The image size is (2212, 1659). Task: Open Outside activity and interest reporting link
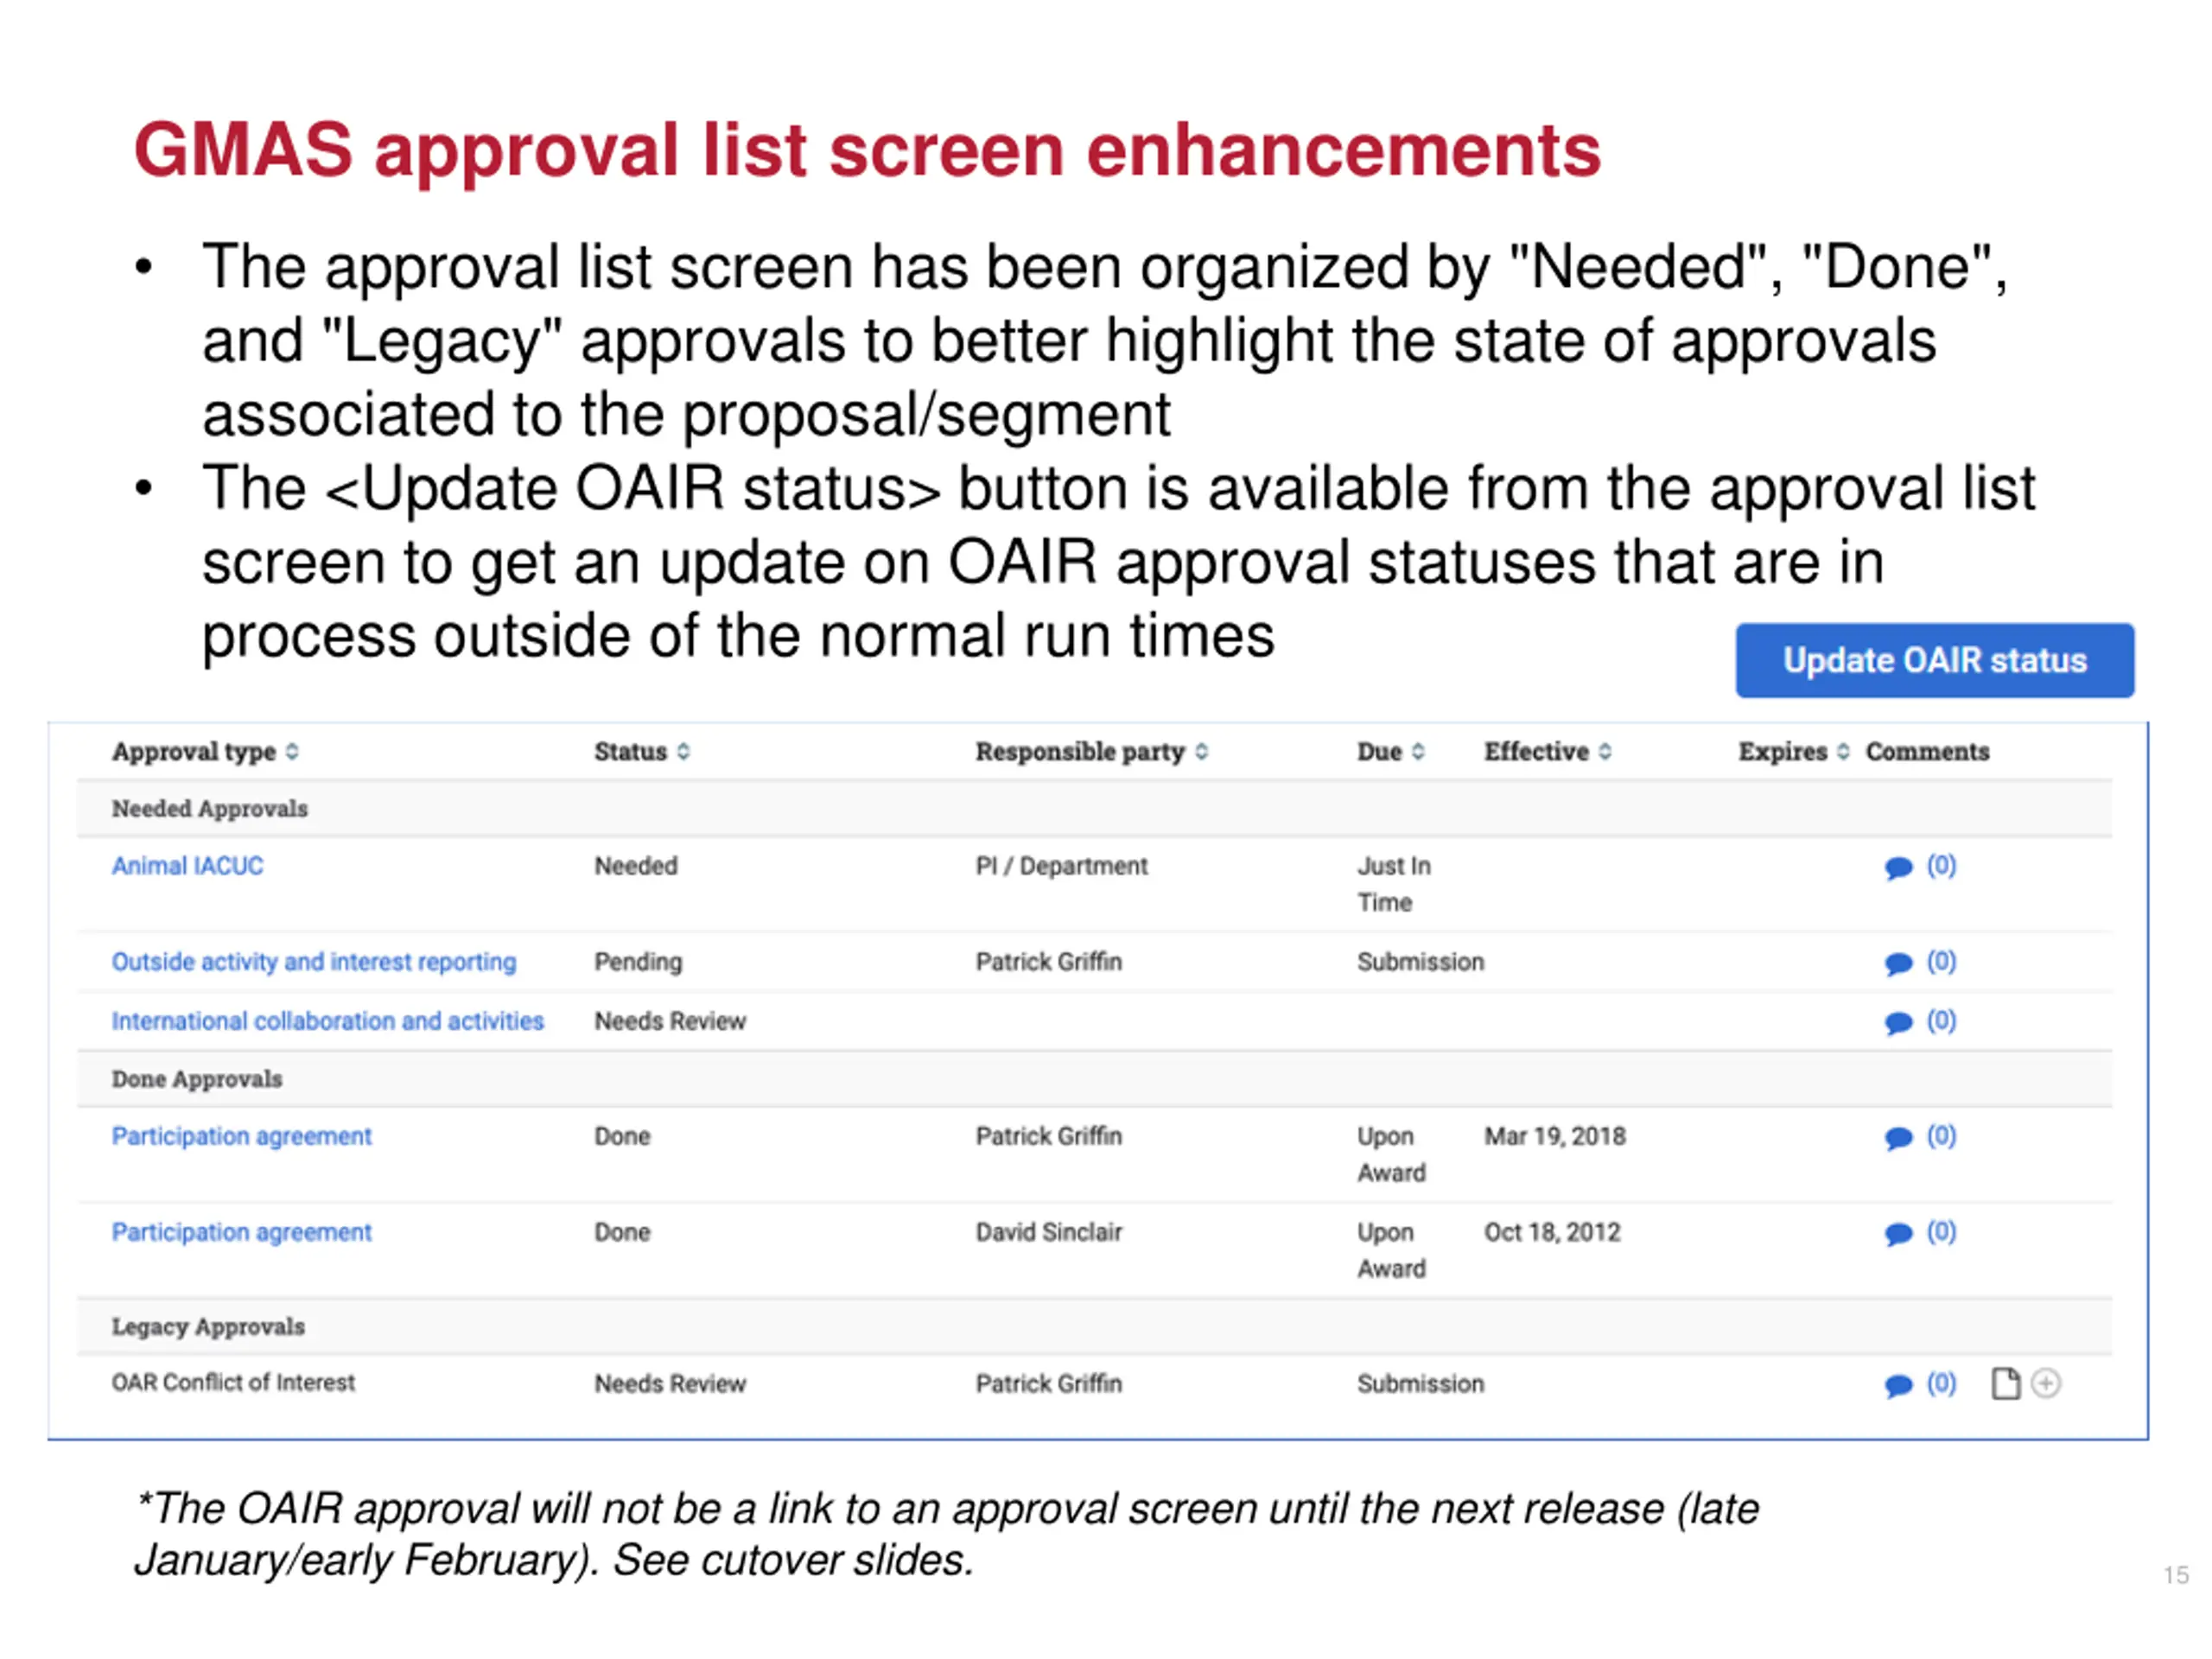coord(314,961)
